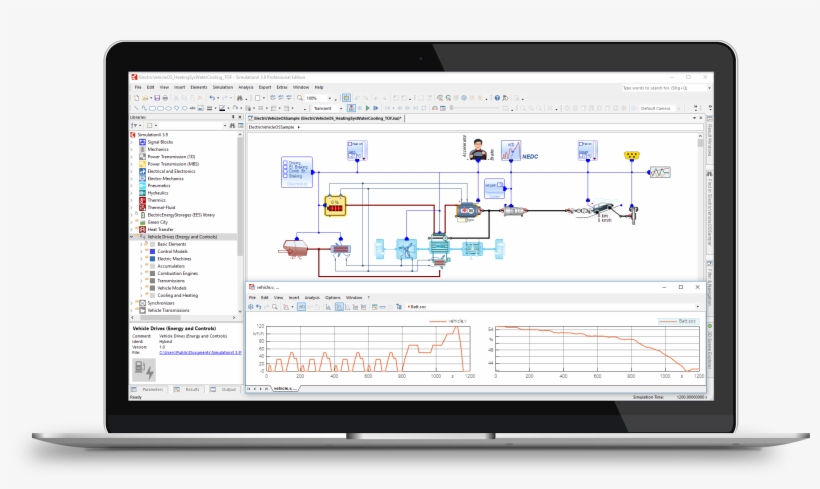Select the ellipse drawing tool
820x489 pixels.
[x=168, y=108]
